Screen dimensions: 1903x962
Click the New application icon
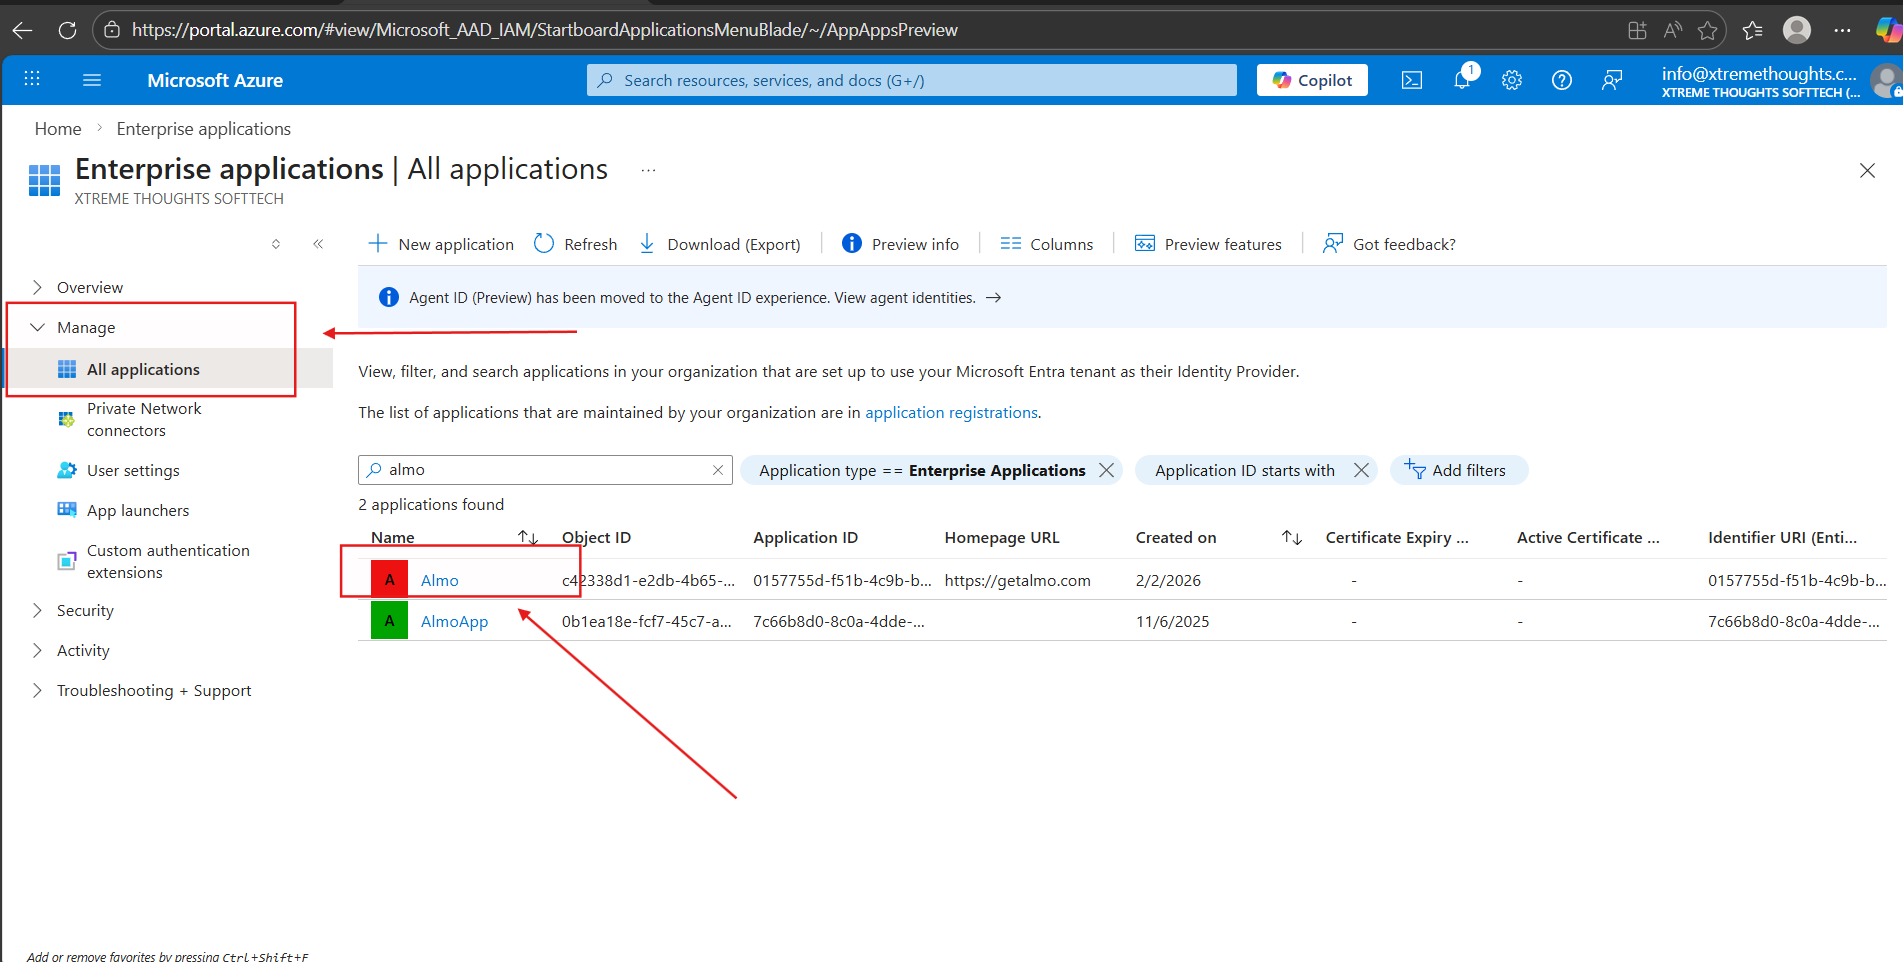(378, 243)
